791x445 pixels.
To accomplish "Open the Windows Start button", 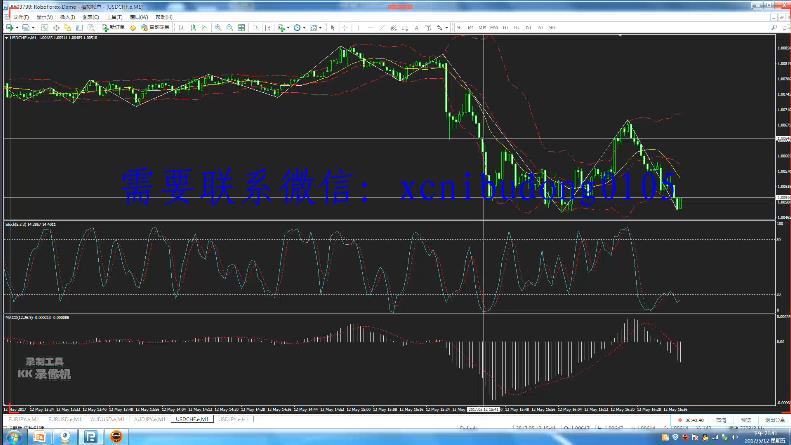I will tap(13, 437).
